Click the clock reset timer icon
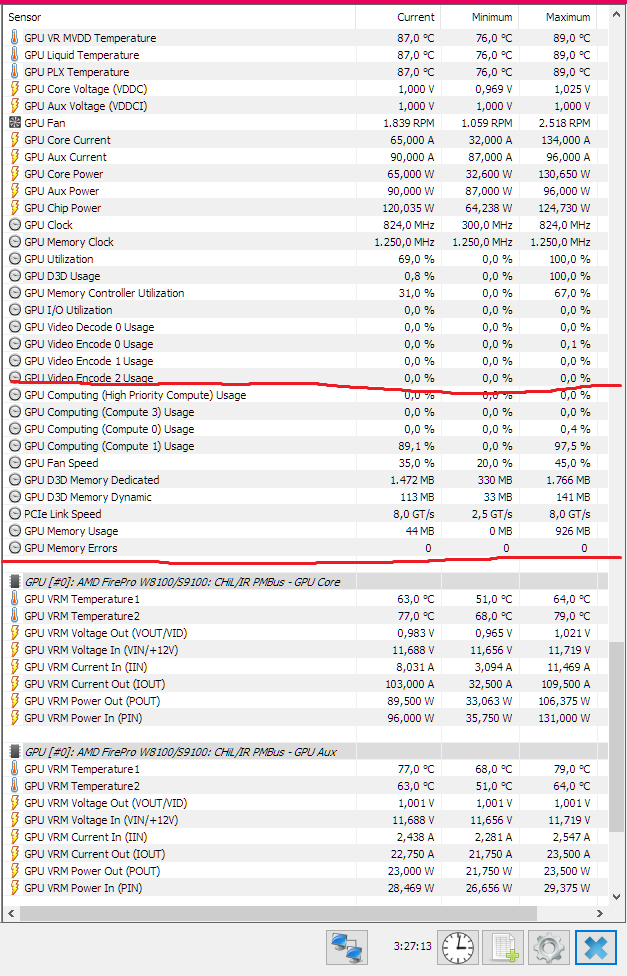Viewport: 627px width, 976px height. 458,947
